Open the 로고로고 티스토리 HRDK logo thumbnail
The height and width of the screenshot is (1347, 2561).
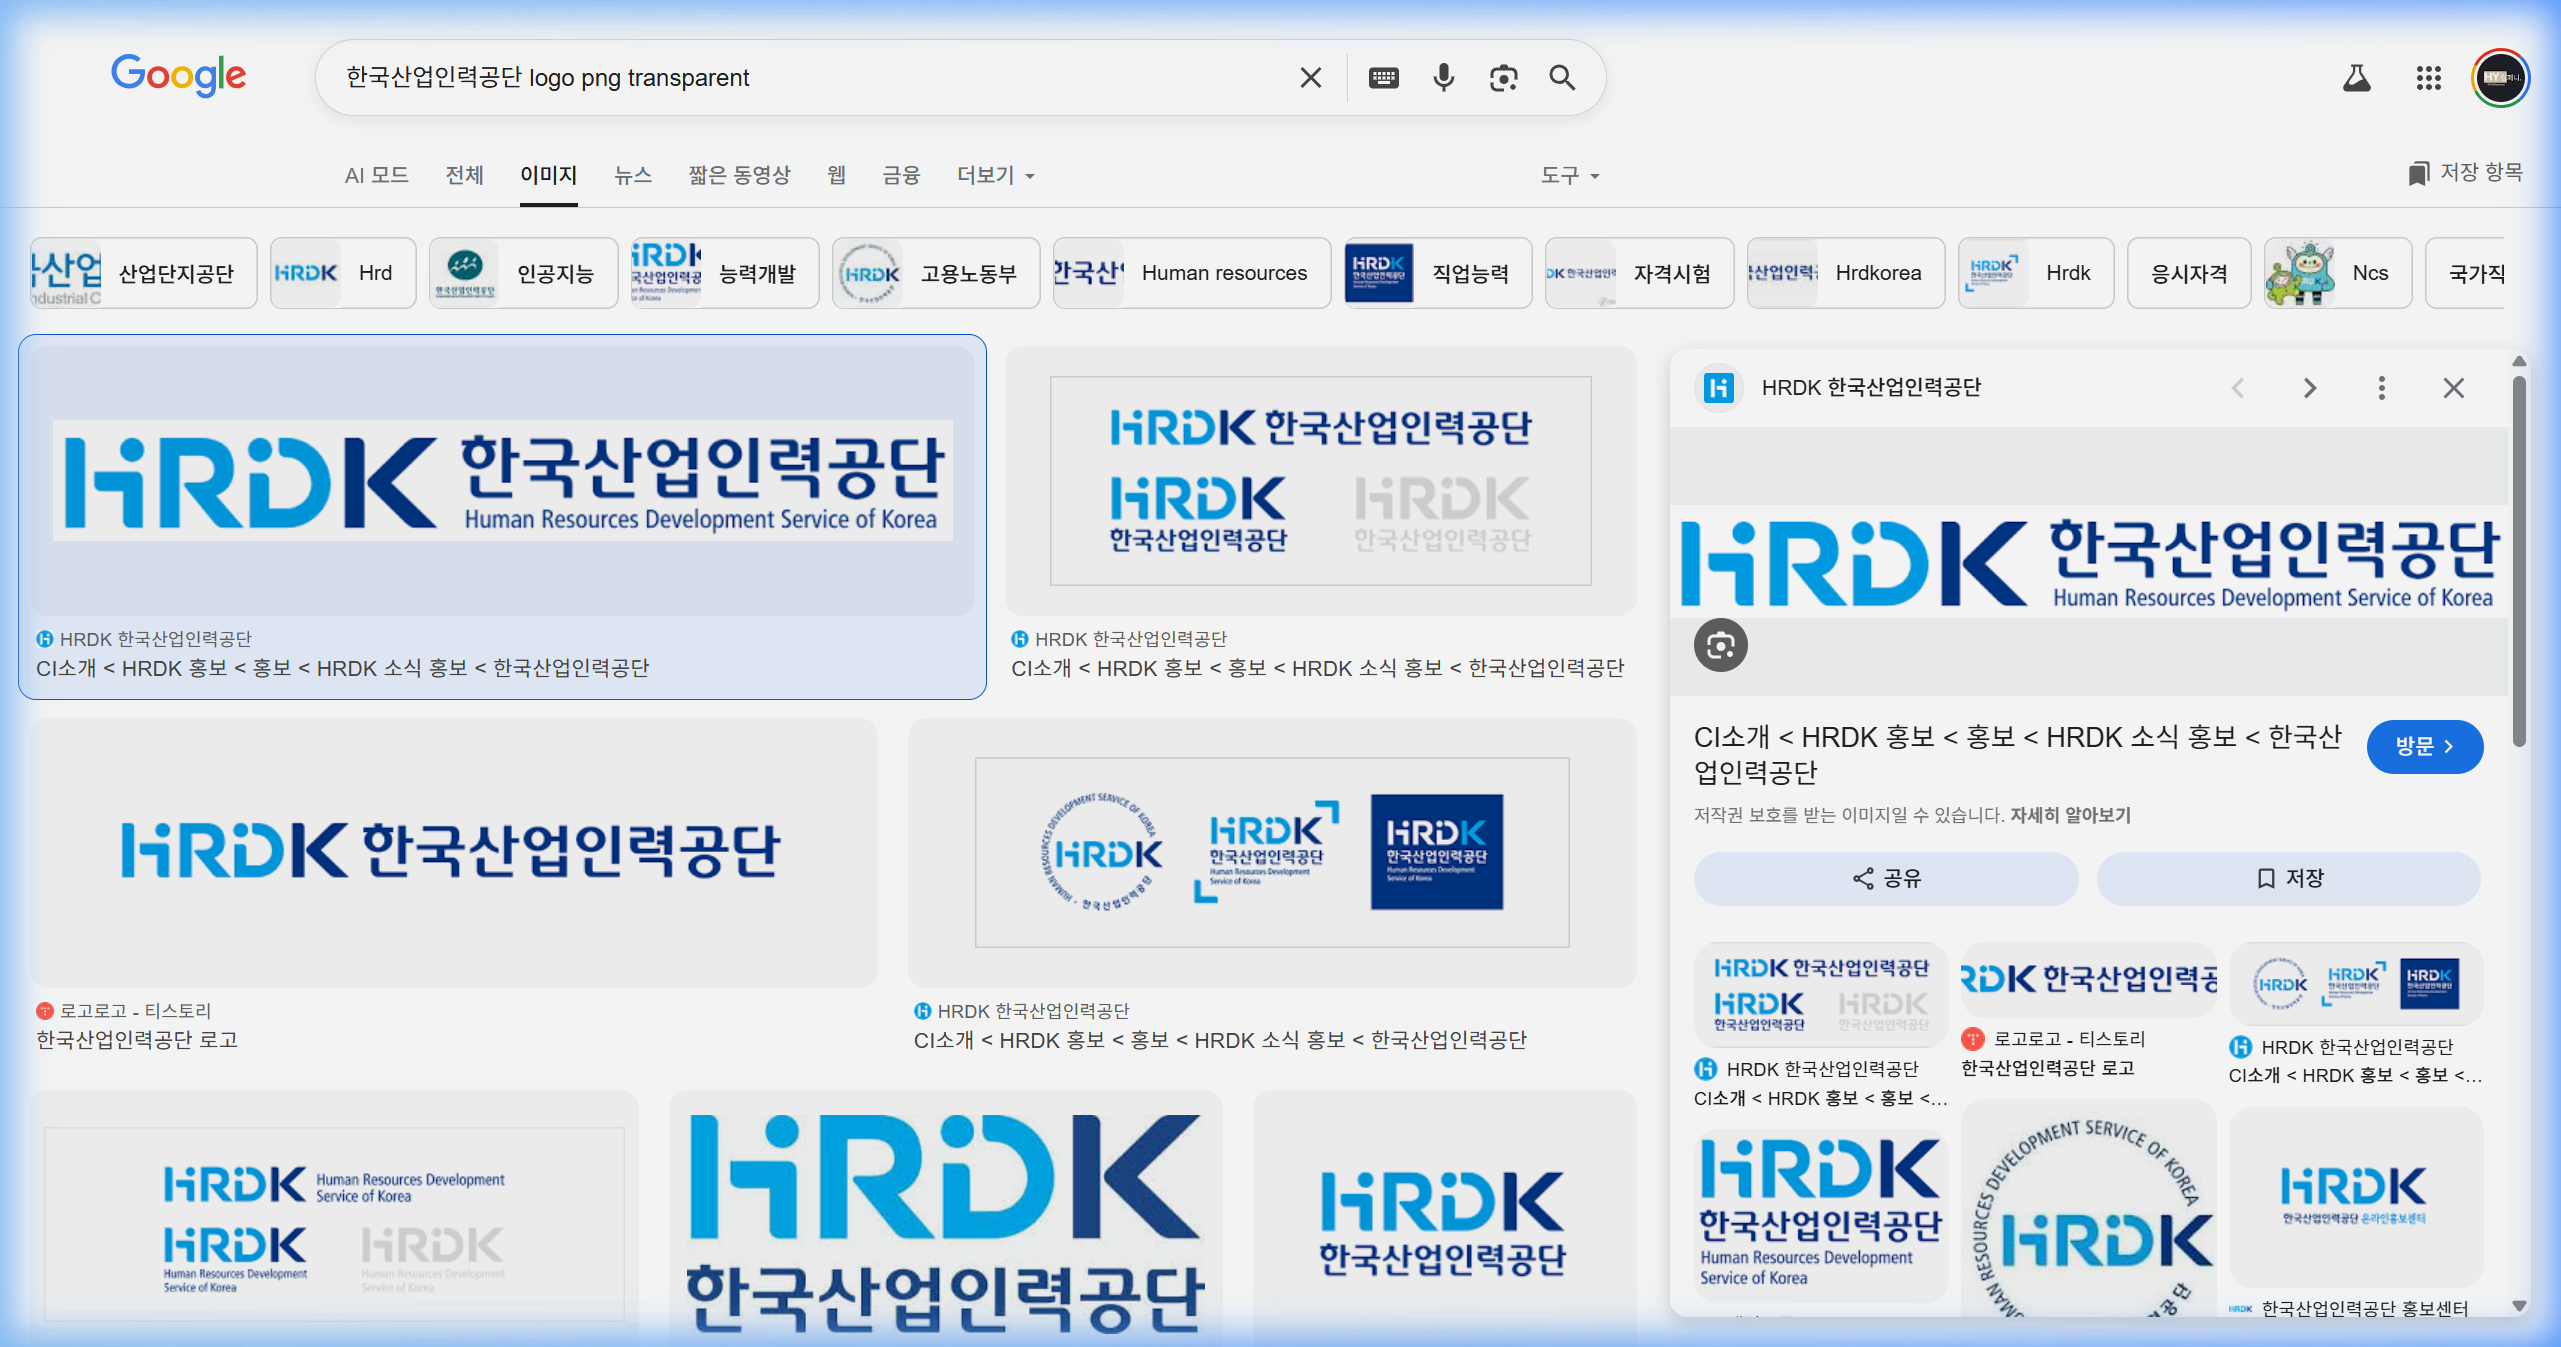454,853
